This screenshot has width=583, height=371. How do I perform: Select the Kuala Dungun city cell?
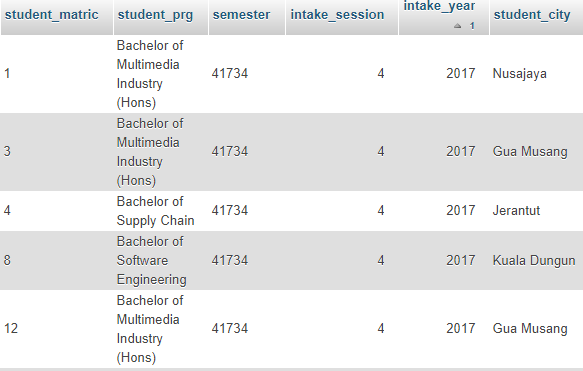click(x=534, y=261)
